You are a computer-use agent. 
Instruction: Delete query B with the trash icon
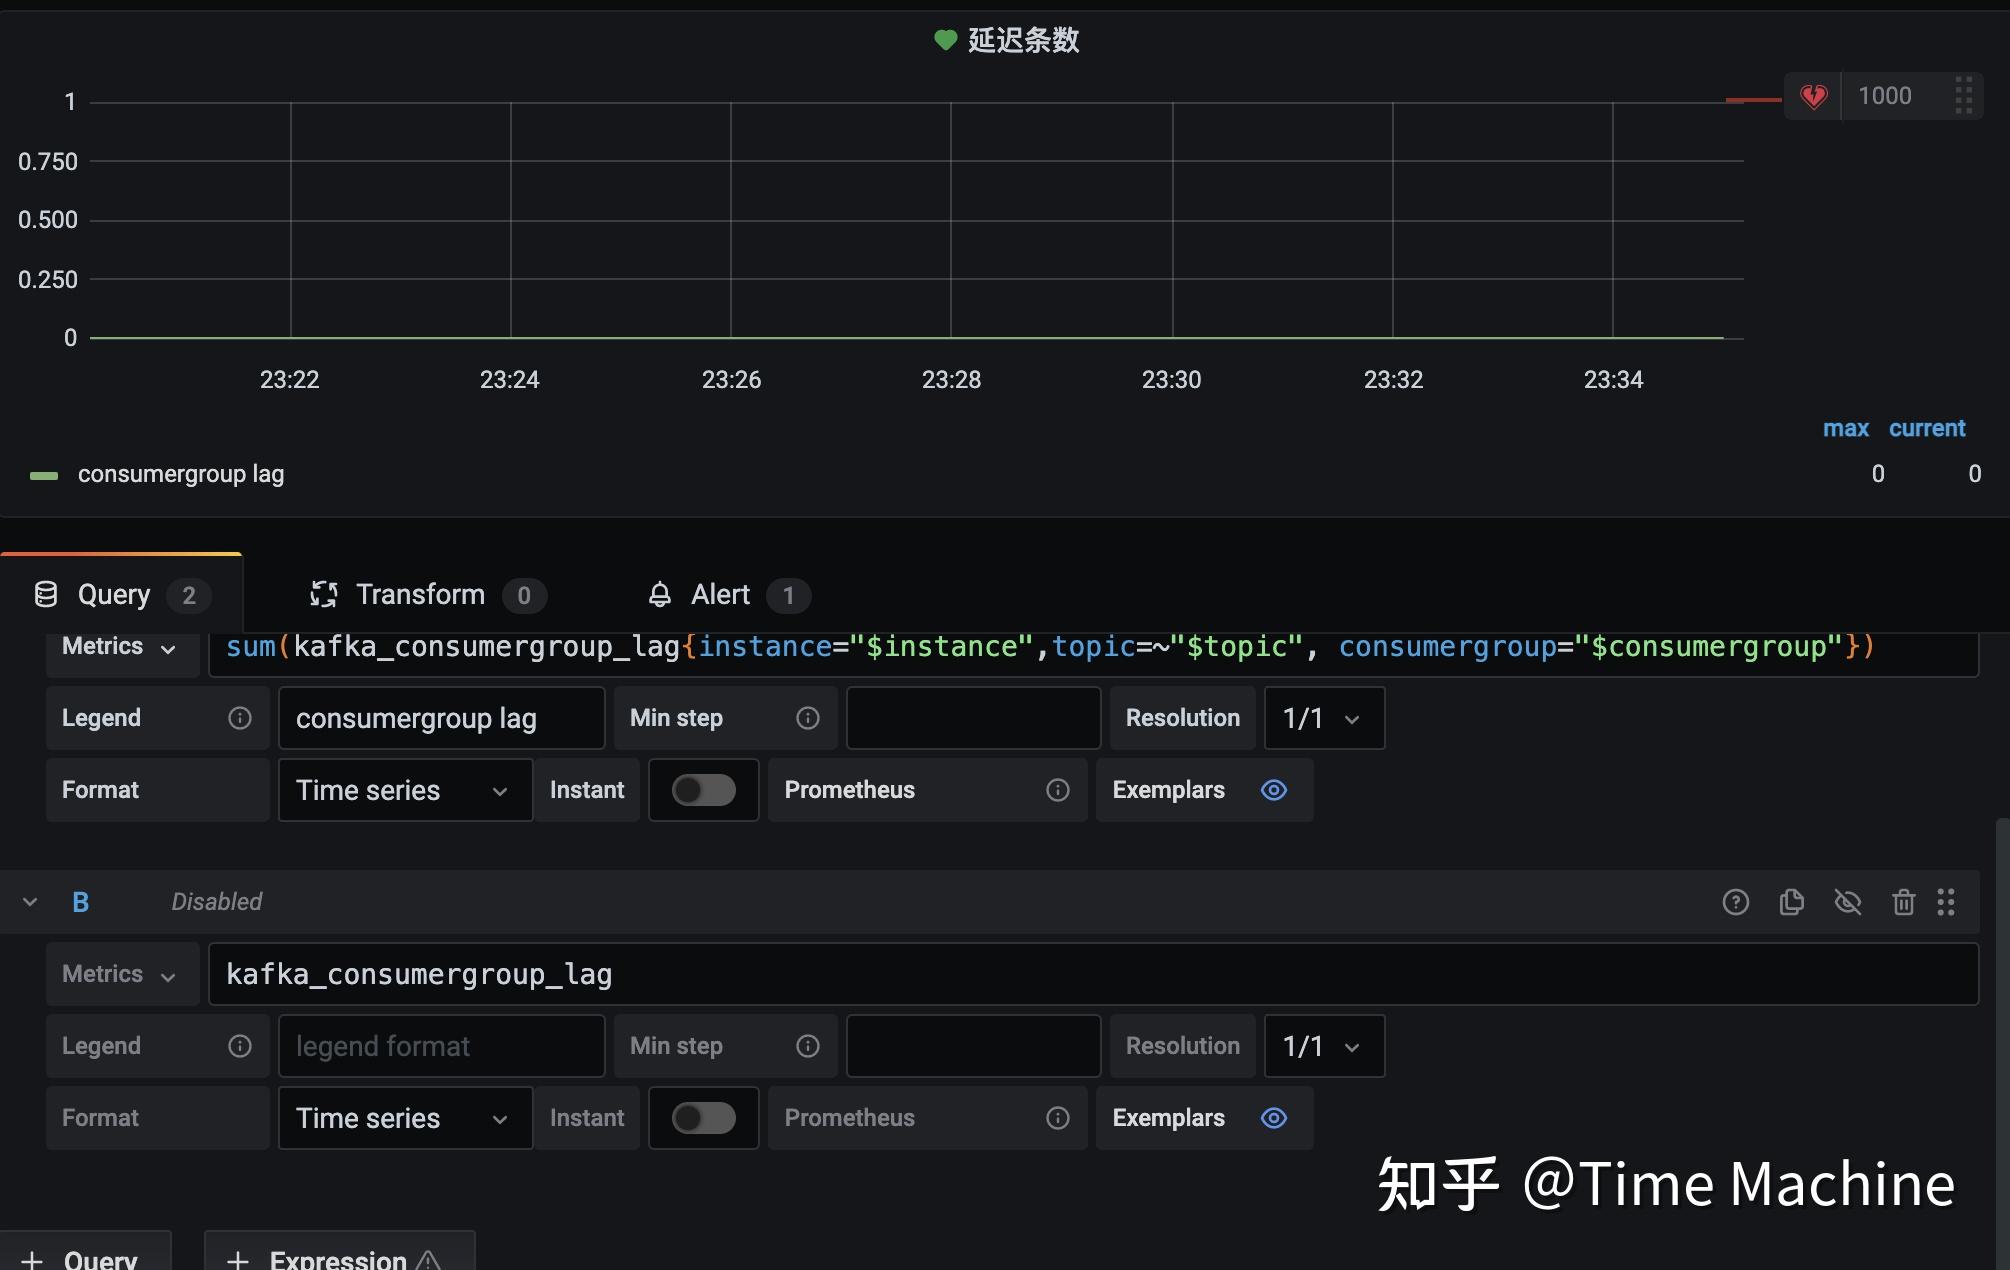[x=1903, y=901]
